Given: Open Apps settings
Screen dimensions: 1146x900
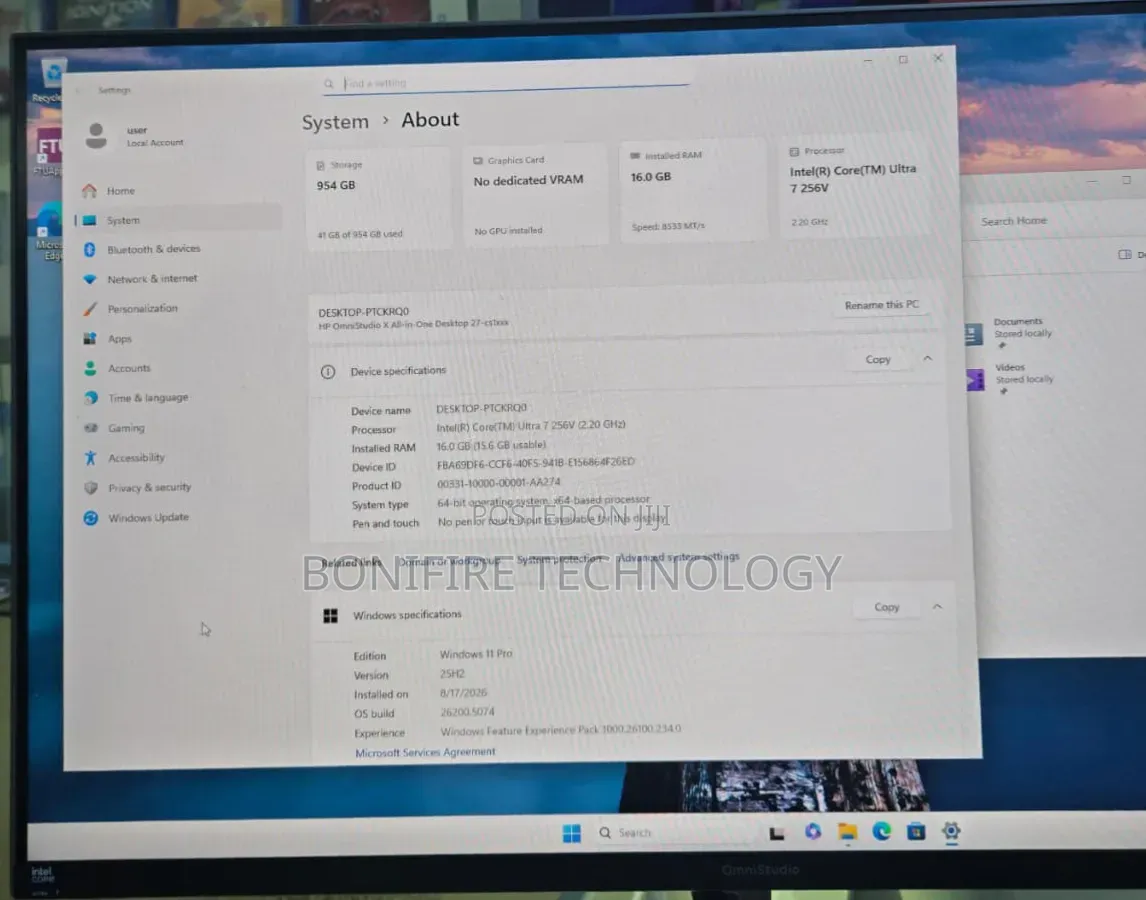Looking at the screenshot, I should [x=120, y=339].
